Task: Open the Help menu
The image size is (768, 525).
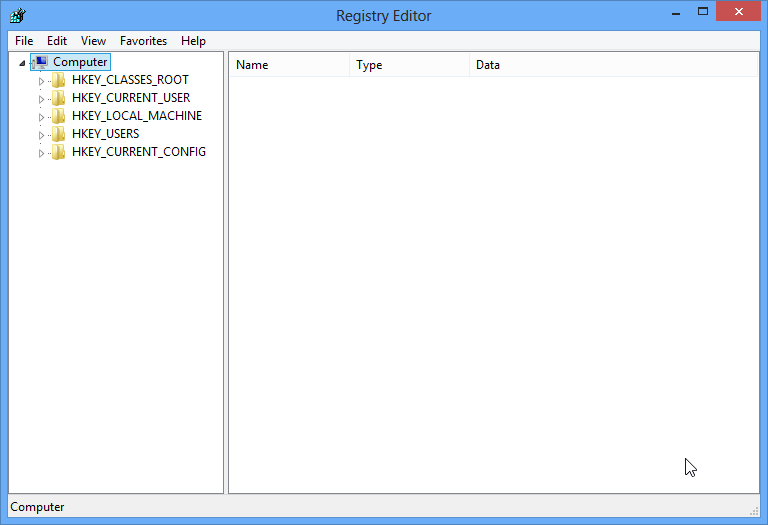Action: (193, 41)
